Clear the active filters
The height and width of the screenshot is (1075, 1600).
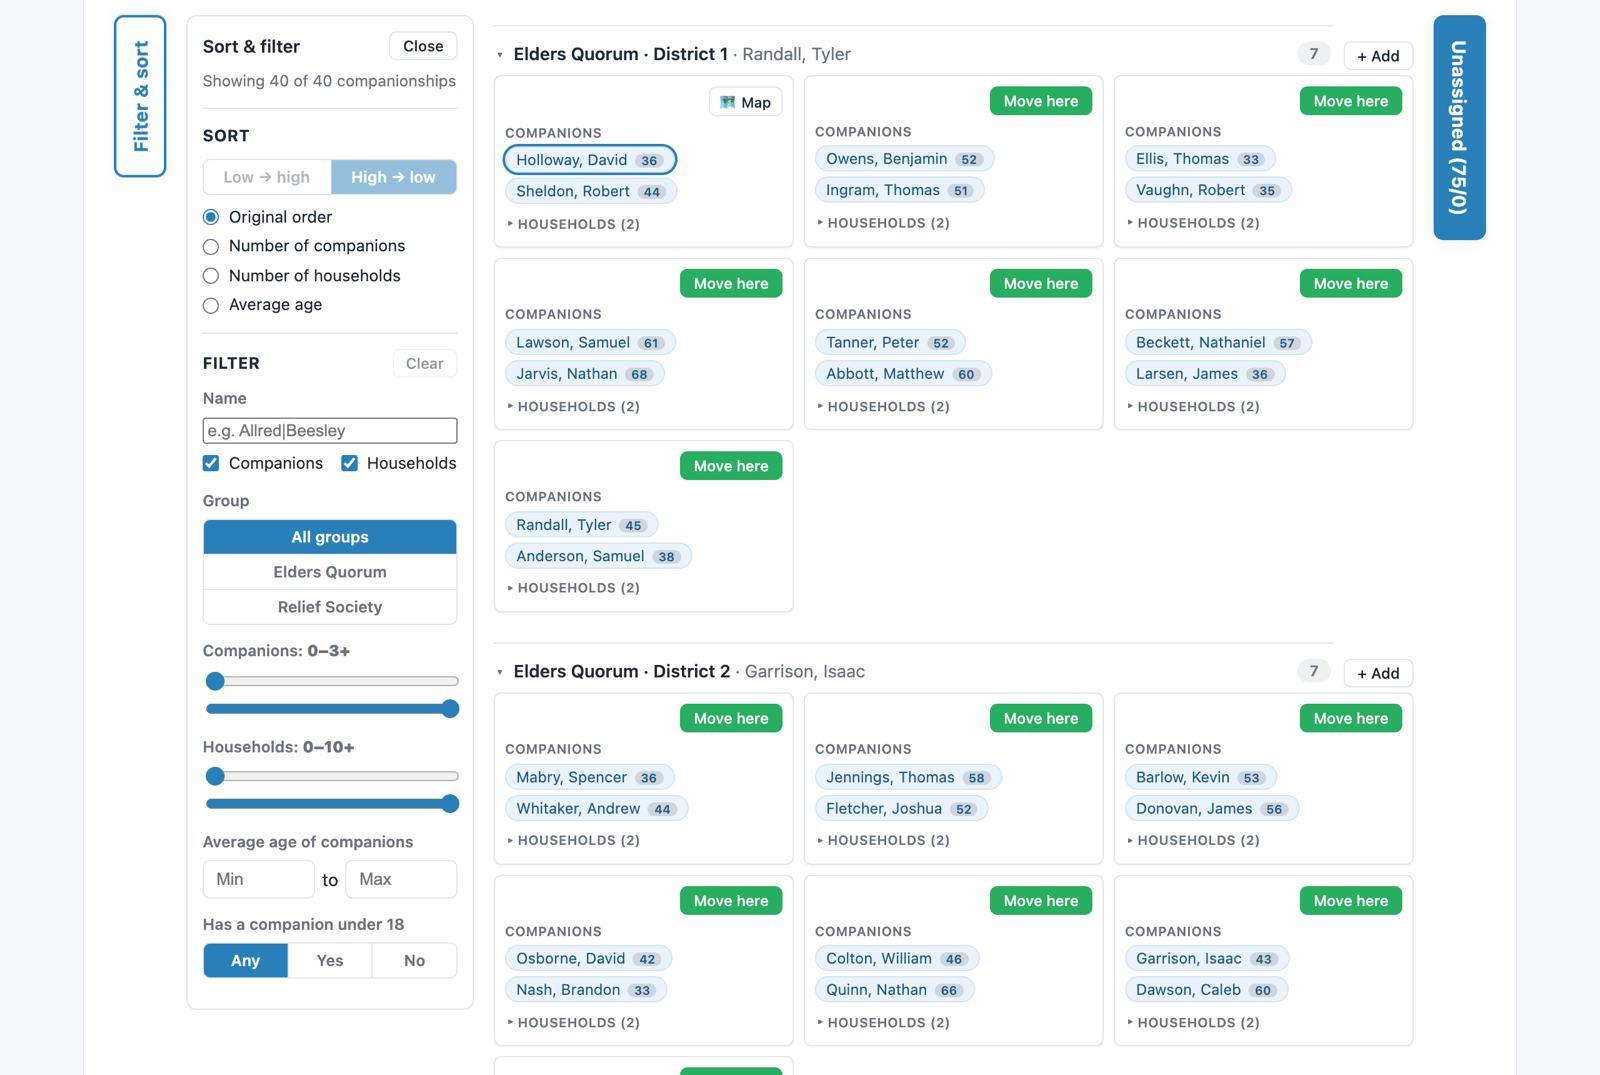click(425, 363)
